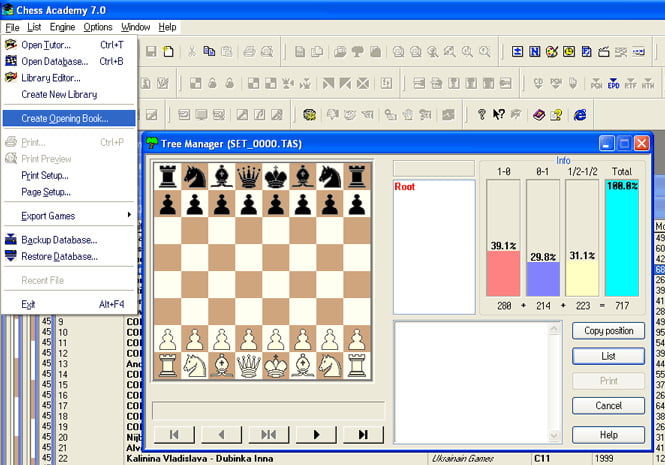Step forward one move with right arrow button
Screen dimensions: 665x465
(x=316, y=434)
